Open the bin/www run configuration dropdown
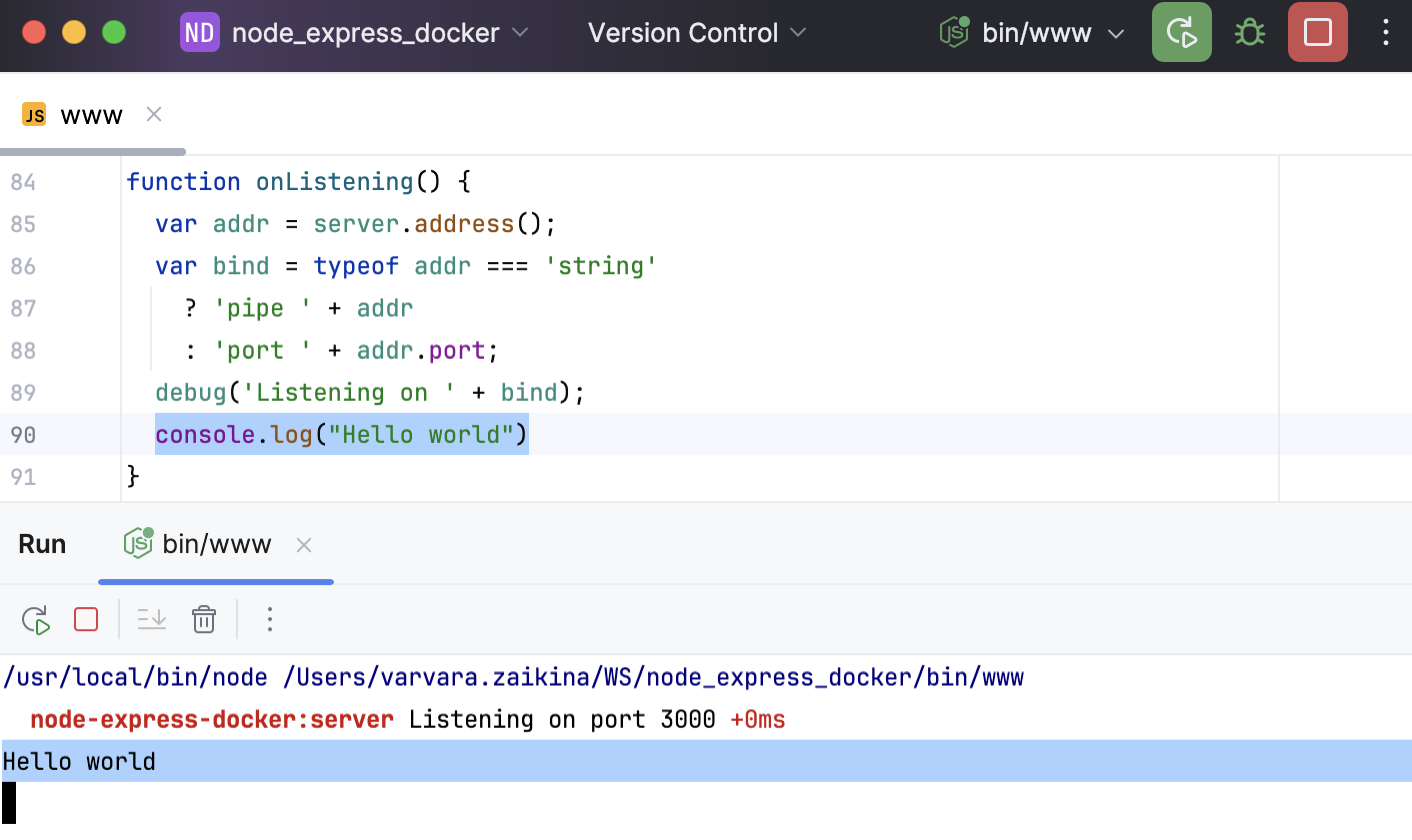 coord(1117,32)
